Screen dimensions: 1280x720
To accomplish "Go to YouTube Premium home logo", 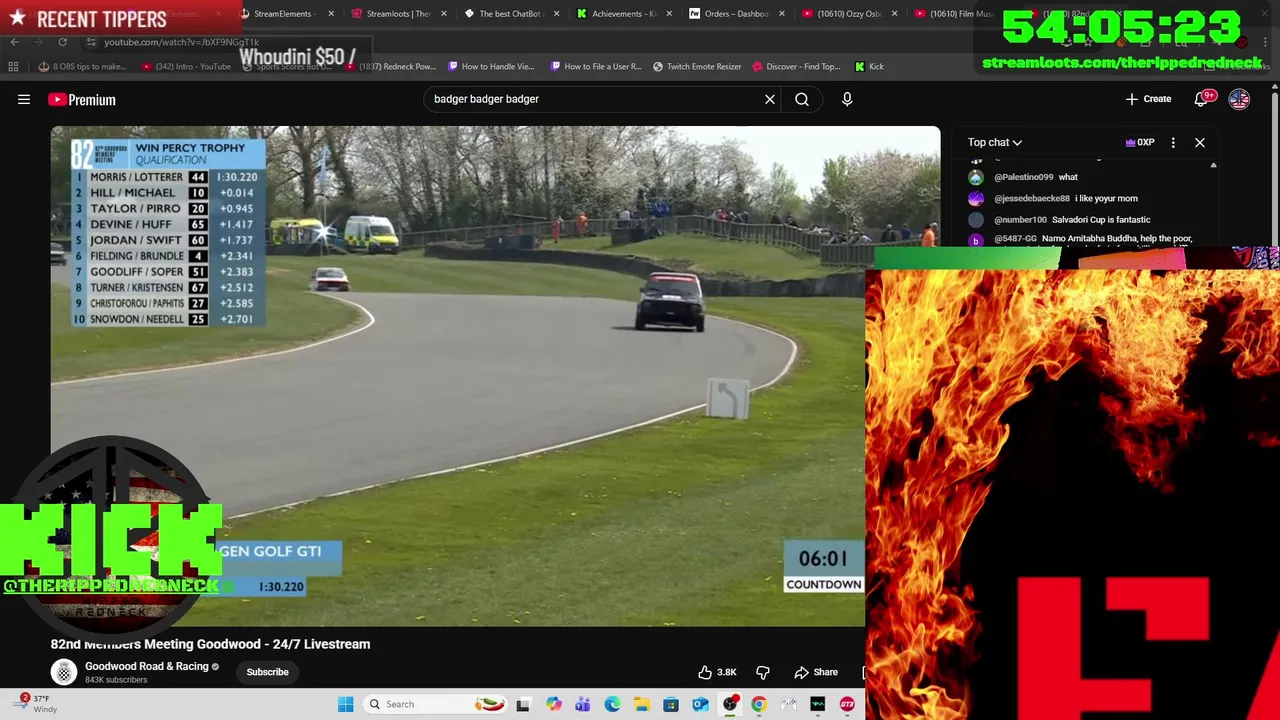I will pos(82,99).
